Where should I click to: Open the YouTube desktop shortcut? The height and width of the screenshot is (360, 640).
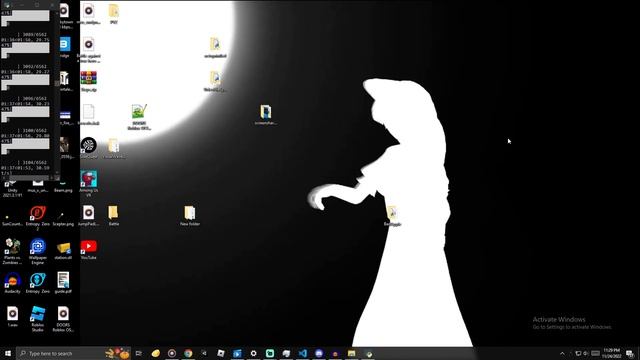[x=89, y=250]
